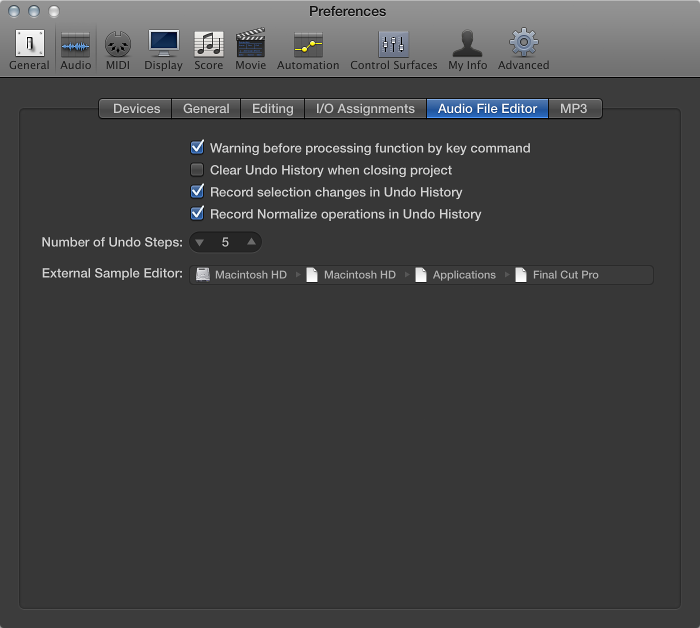Switch to the General audio sub-tab
Image resolution: width=700 pixels, height=628 pixels.
206,108
